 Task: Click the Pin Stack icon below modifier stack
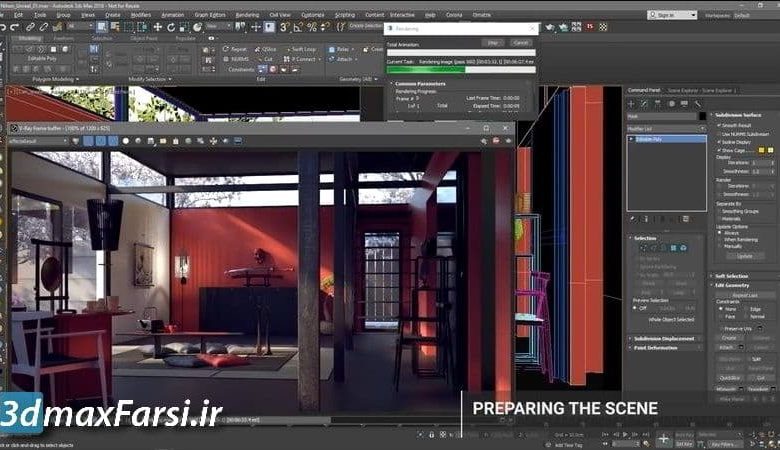click(x=633, y=219)
